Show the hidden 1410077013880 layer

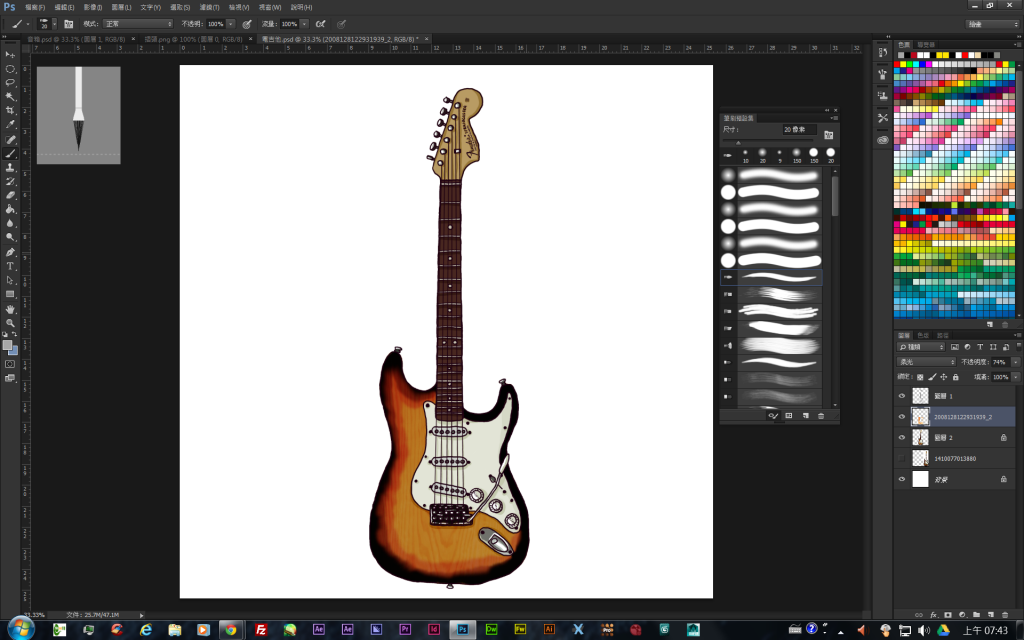point(902,459)
